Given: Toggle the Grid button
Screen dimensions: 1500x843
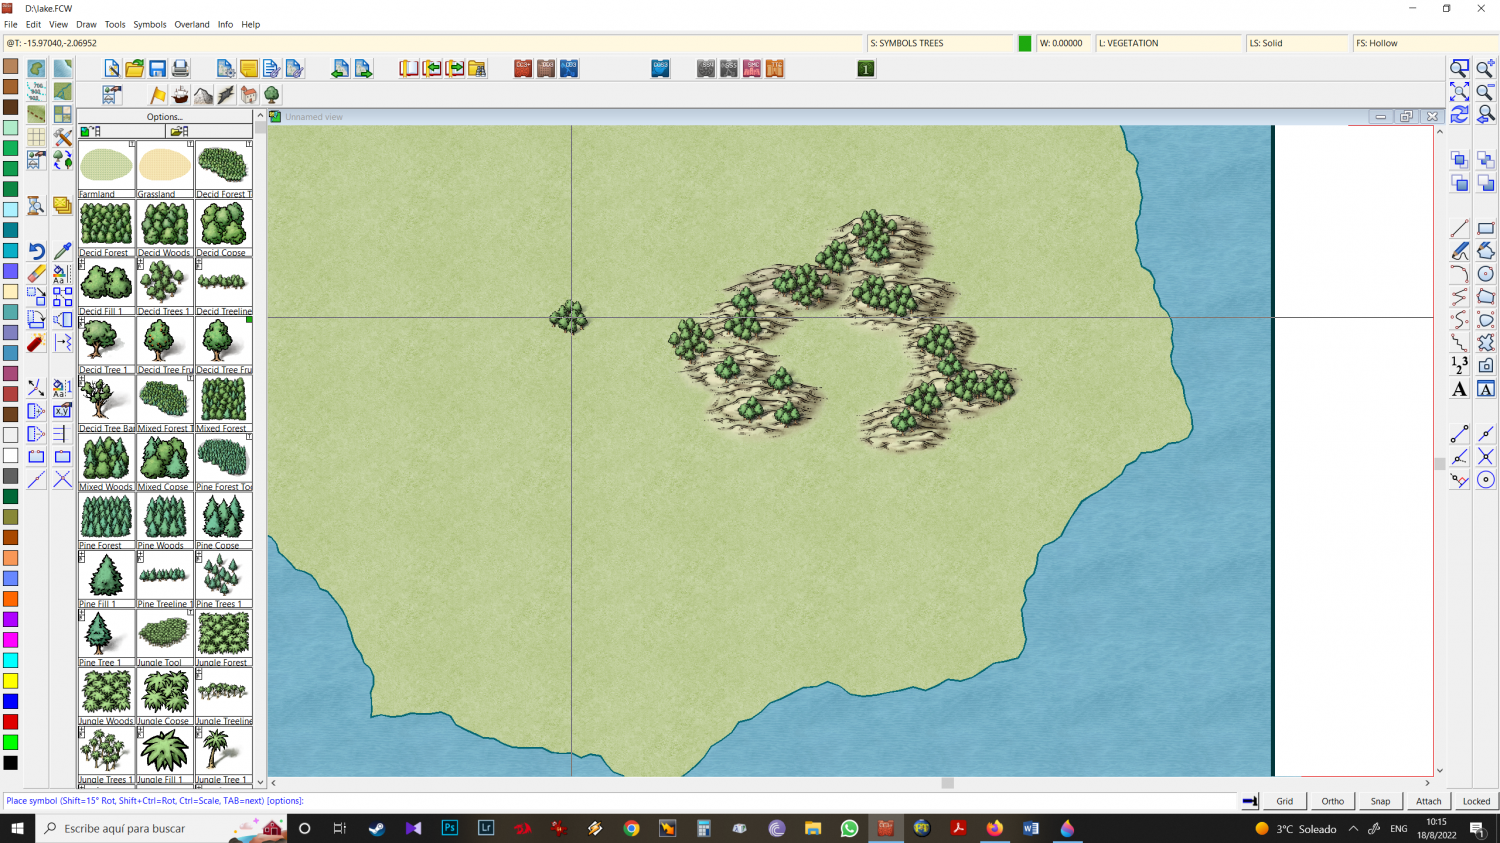Looking at the screenshot, I should point(1285,801).
